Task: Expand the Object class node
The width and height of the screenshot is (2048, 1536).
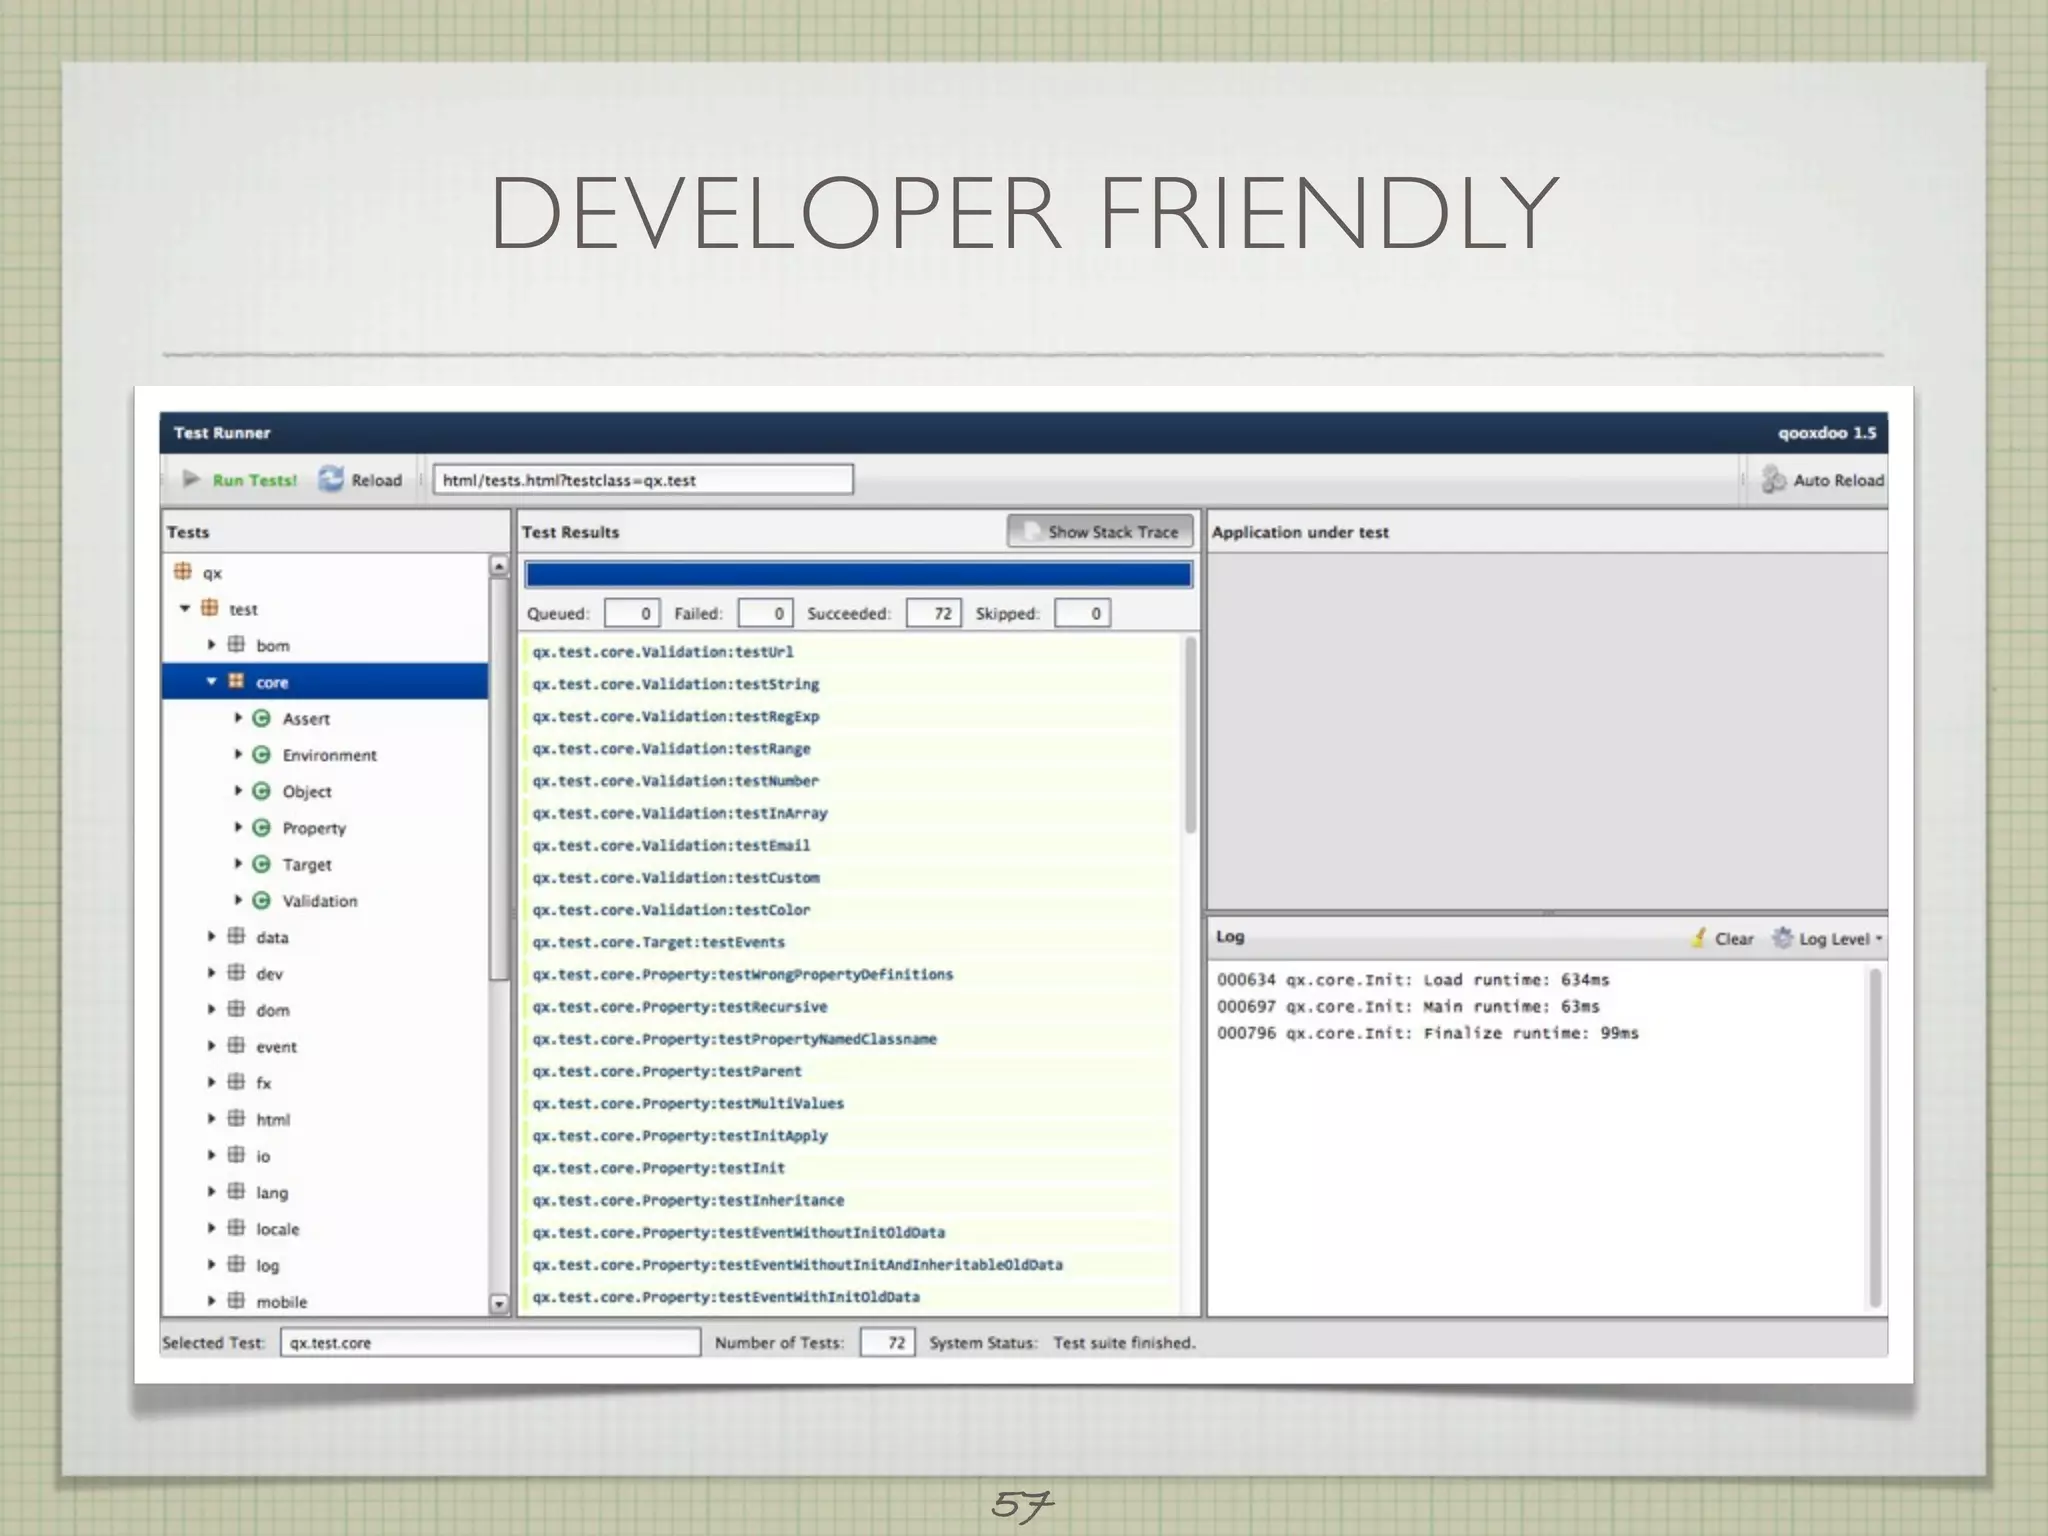Action: click(238, 791)
